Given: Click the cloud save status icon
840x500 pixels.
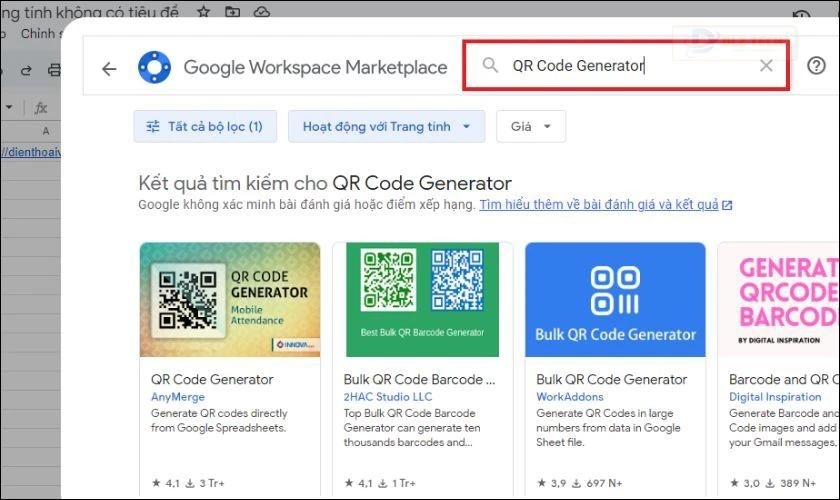Looking at the screenshot, I should [261, 11].
